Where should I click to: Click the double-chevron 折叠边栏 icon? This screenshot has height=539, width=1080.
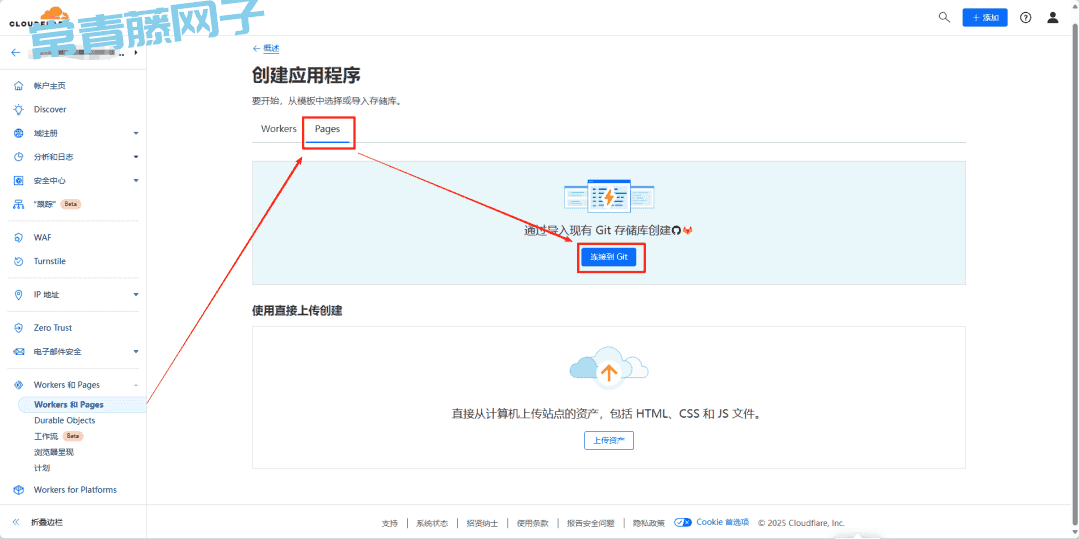tap(16, 522)
